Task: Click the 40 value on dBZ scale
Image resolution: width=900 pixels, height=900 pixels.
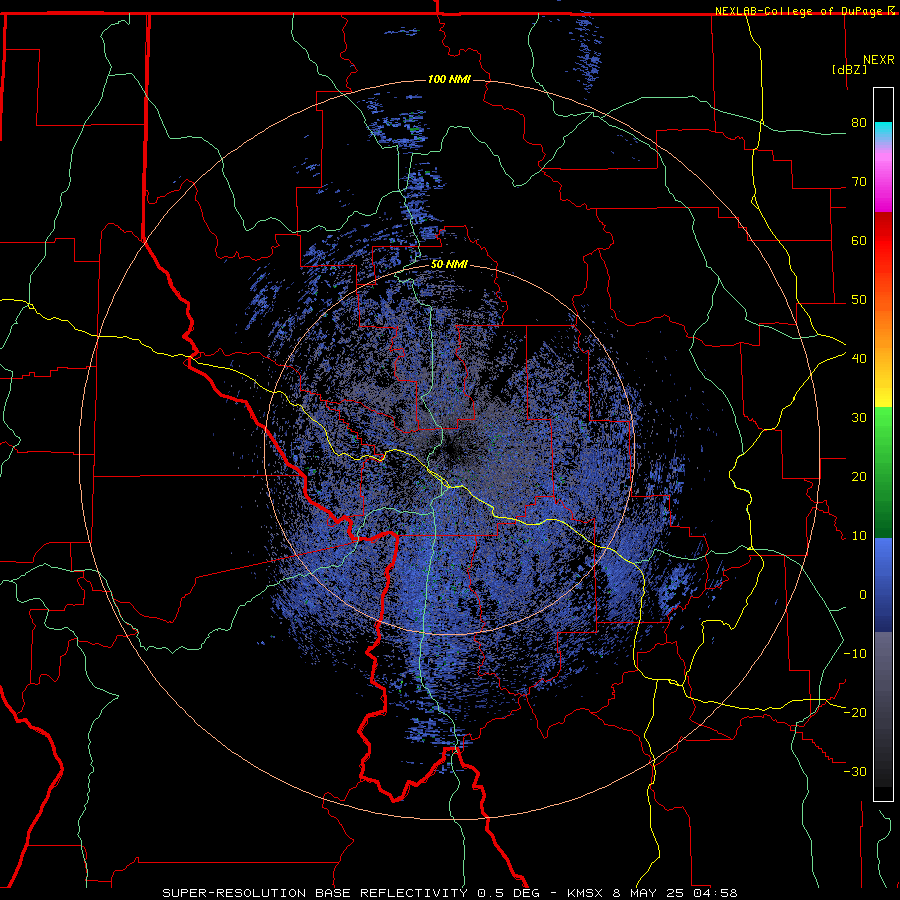Action: [x=859, y=359]
